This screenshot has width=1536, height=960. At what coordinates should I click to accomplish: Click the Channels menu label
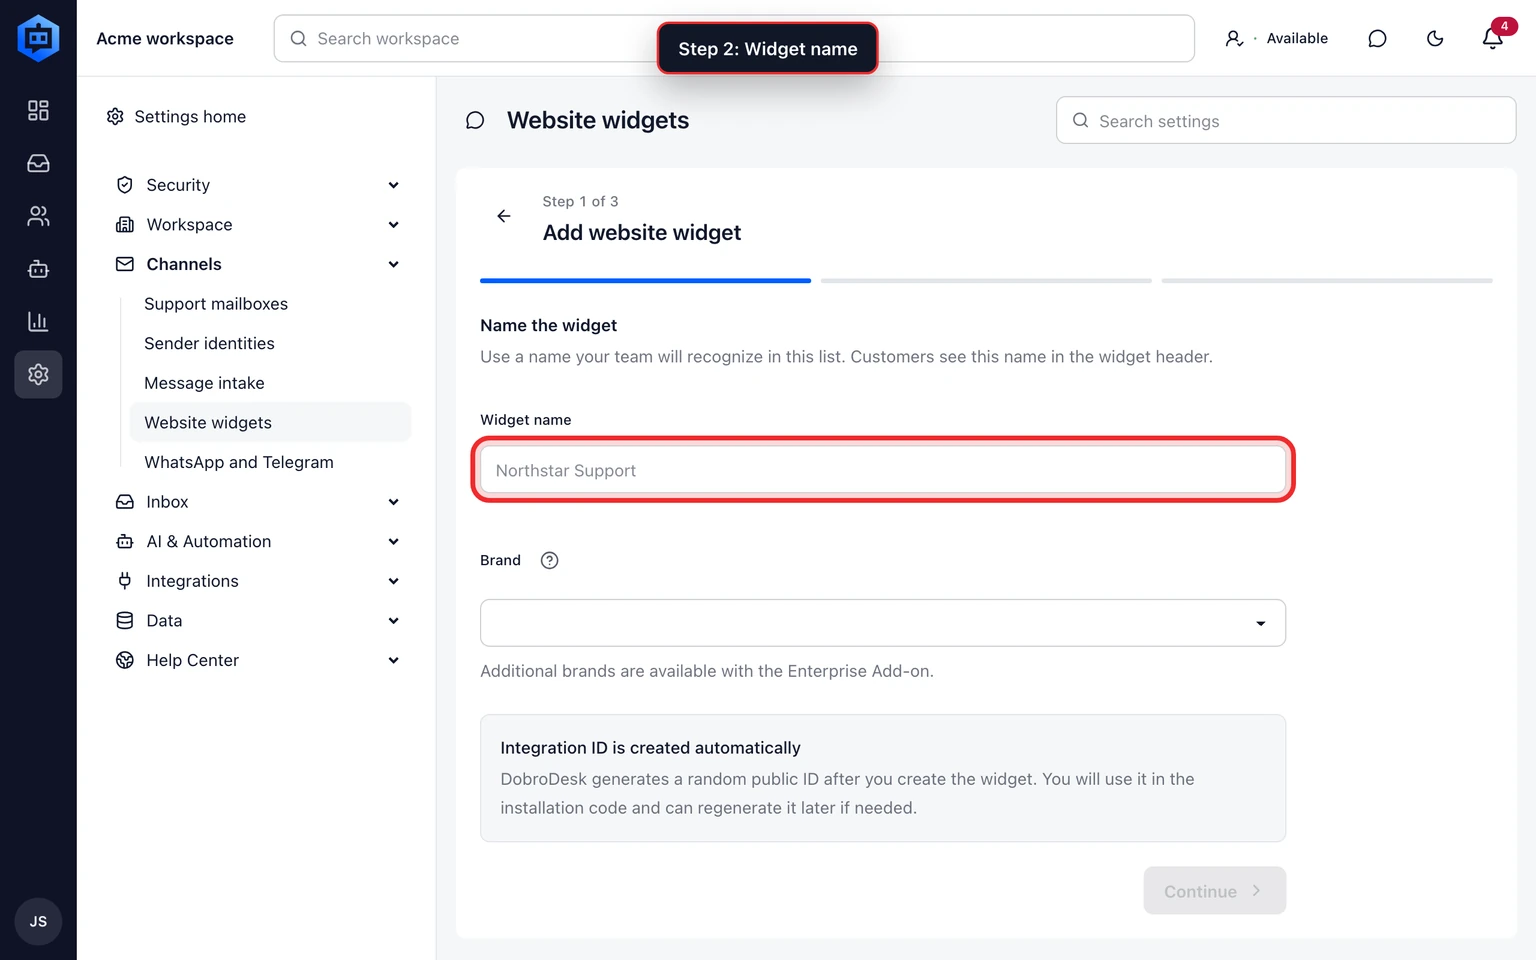[x=184, y=264]
